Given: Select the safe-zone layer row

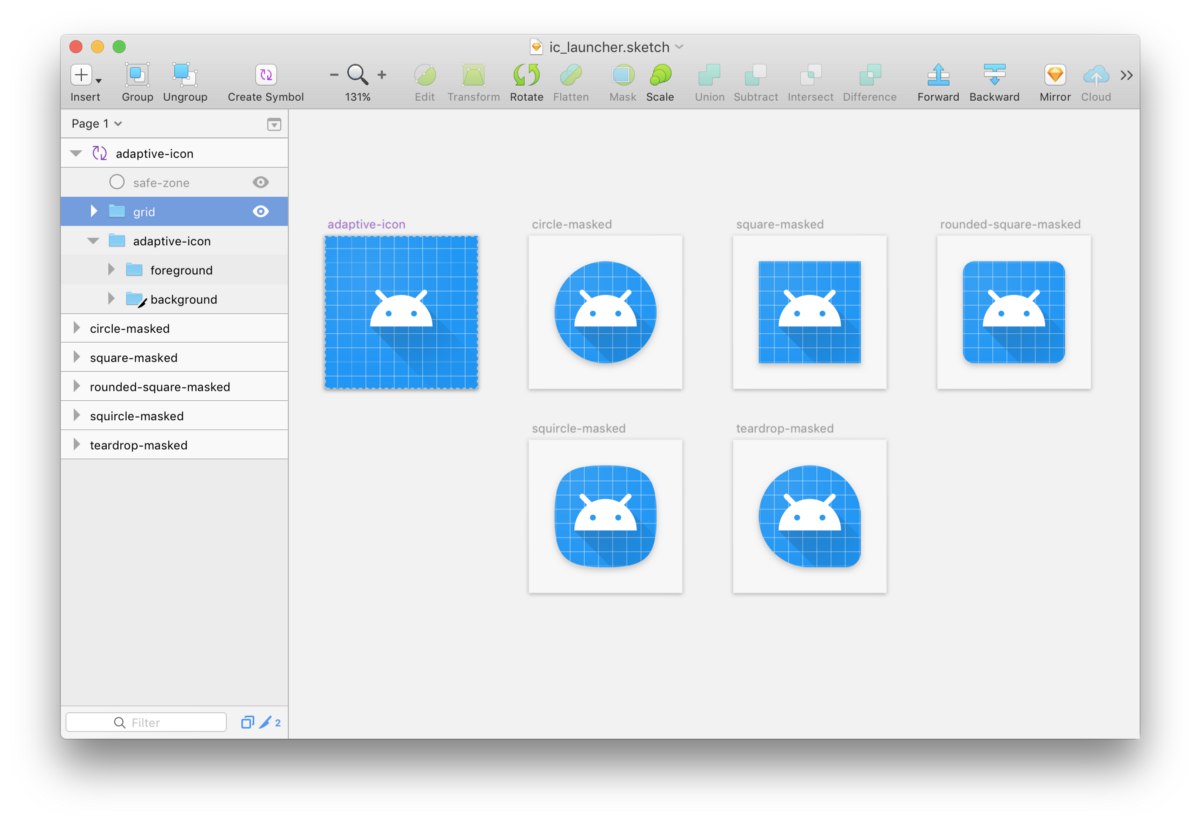Looking at the screenshot, I should click(x=174, y=182).
